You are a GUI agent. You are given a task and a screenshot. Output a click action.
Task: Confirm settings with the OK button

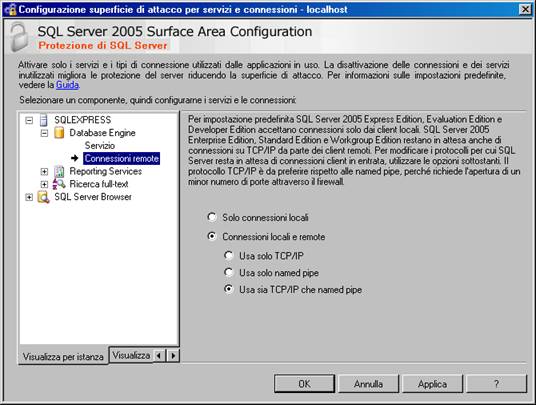(x=304, y=384)
